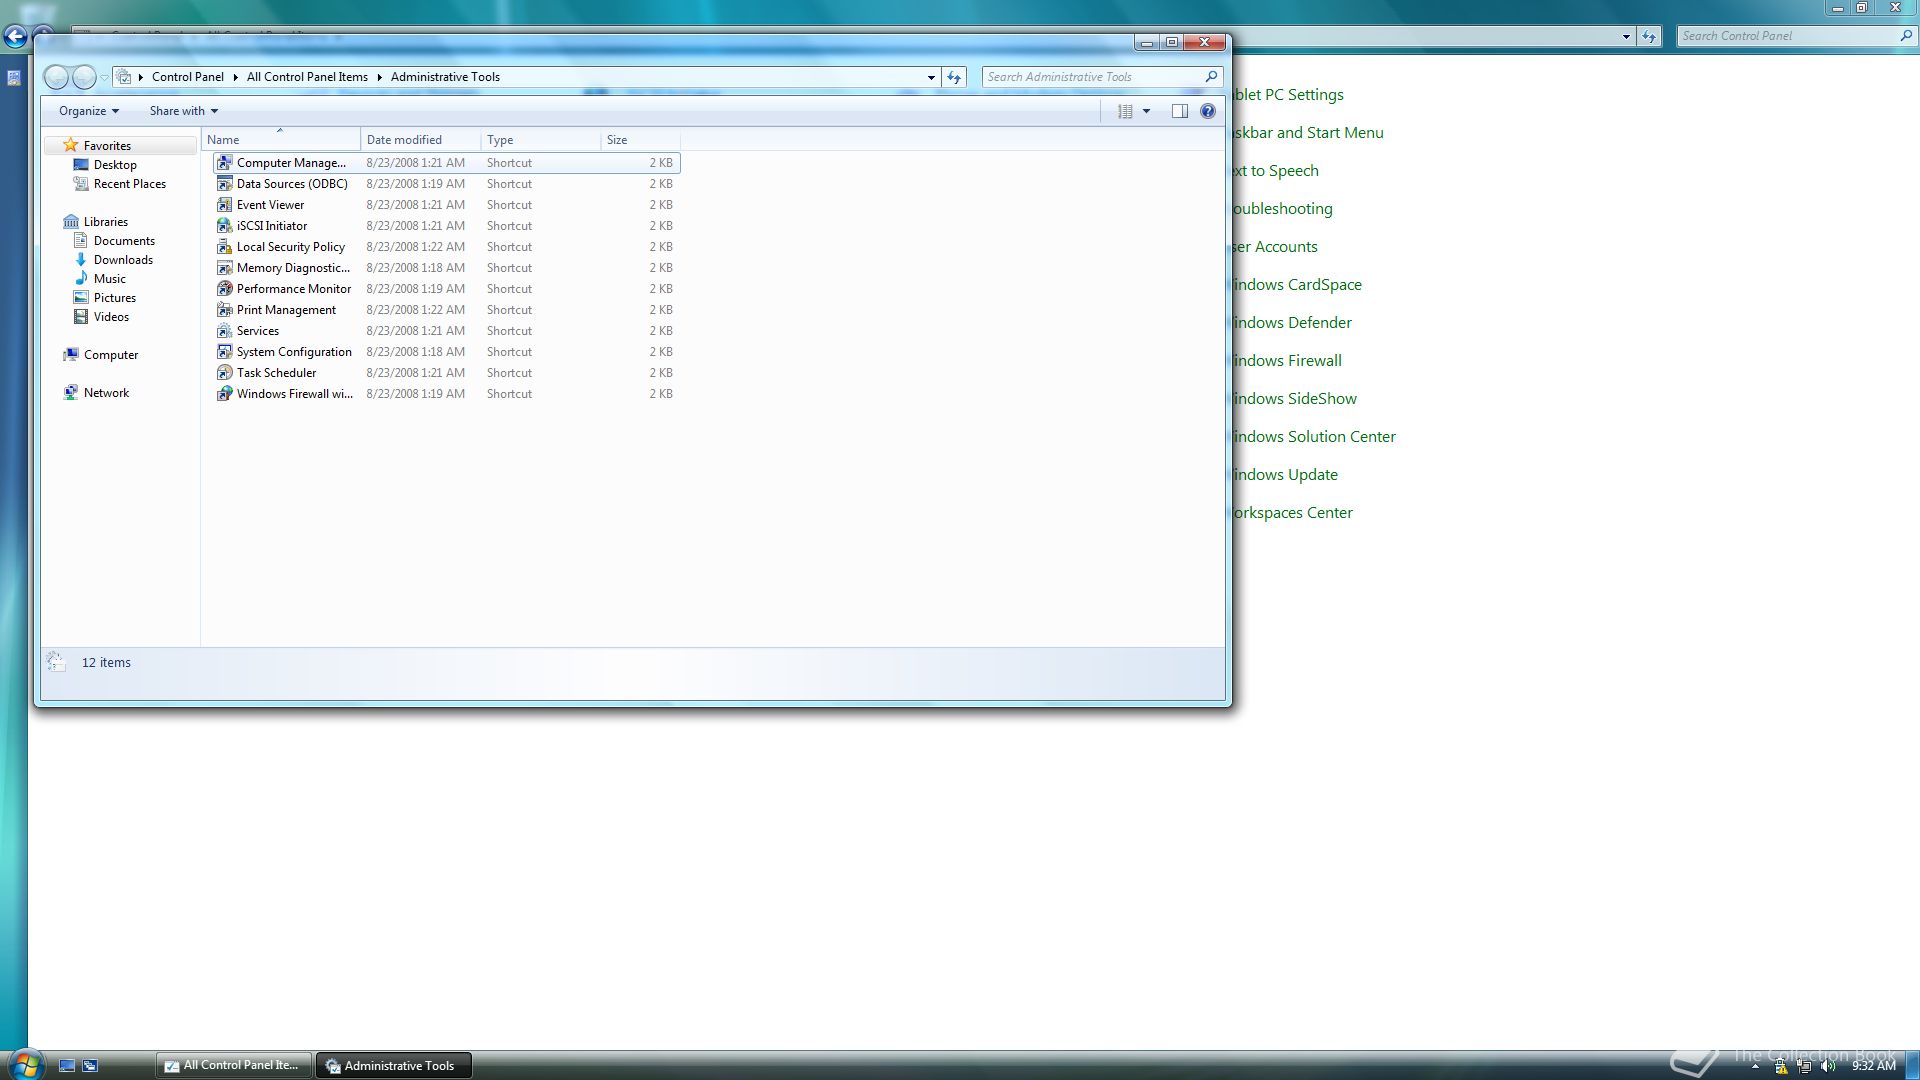
Task: Open Windows Firewall link in Control Panel
Action: (x=1287, y=361)
